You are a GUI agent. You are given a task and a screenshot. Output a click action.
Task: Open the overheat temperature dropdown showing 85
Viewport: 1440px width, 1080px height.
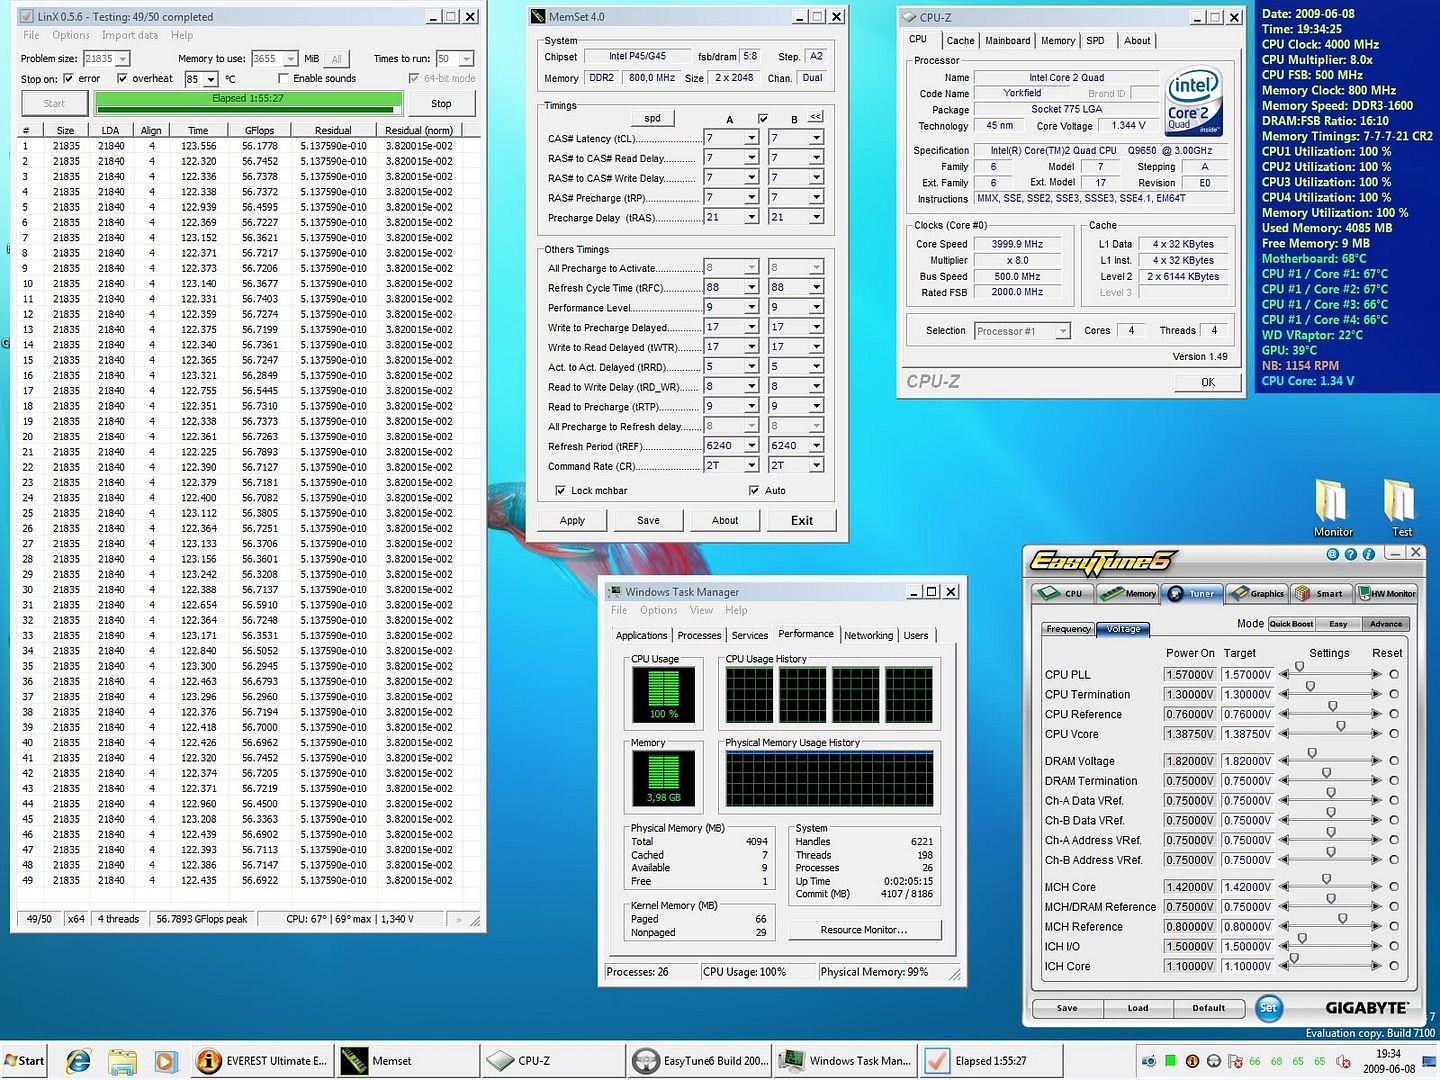pos(211,79)
